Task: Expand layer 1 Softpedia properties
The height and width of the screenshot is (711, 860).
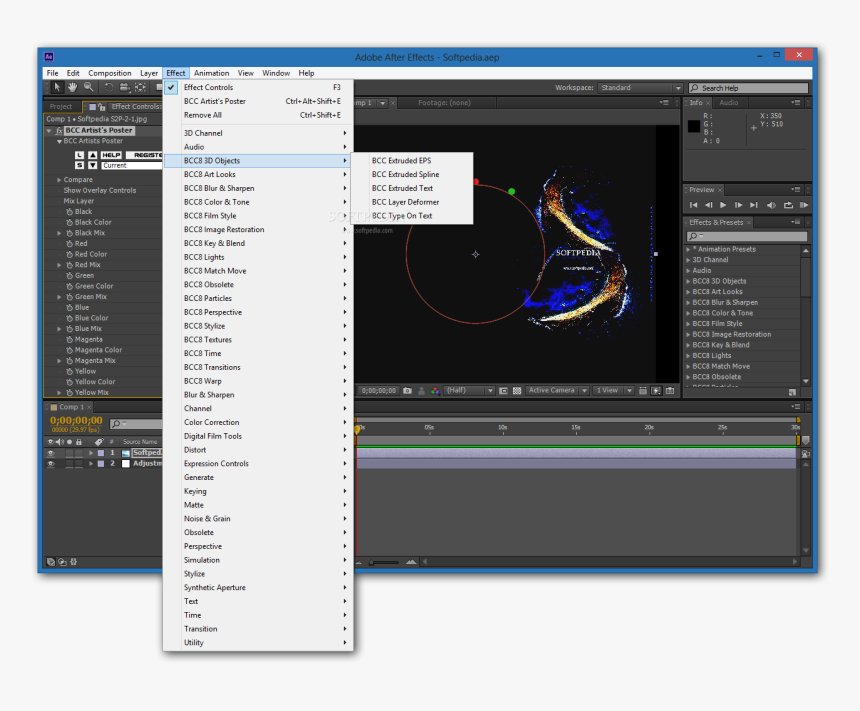Action: point(91,453)
